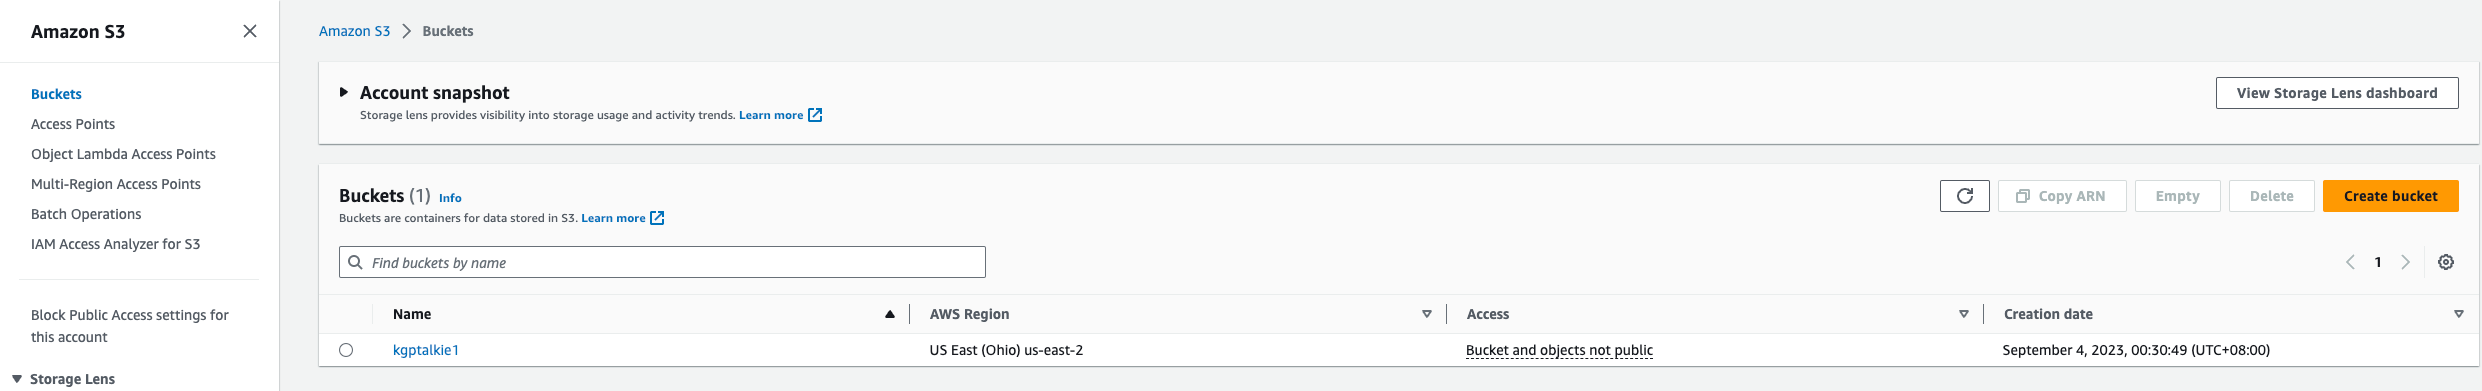Click the search magnifier icon
The width and height of the screenshot is (2482, 391).
(x=355, y=262)
